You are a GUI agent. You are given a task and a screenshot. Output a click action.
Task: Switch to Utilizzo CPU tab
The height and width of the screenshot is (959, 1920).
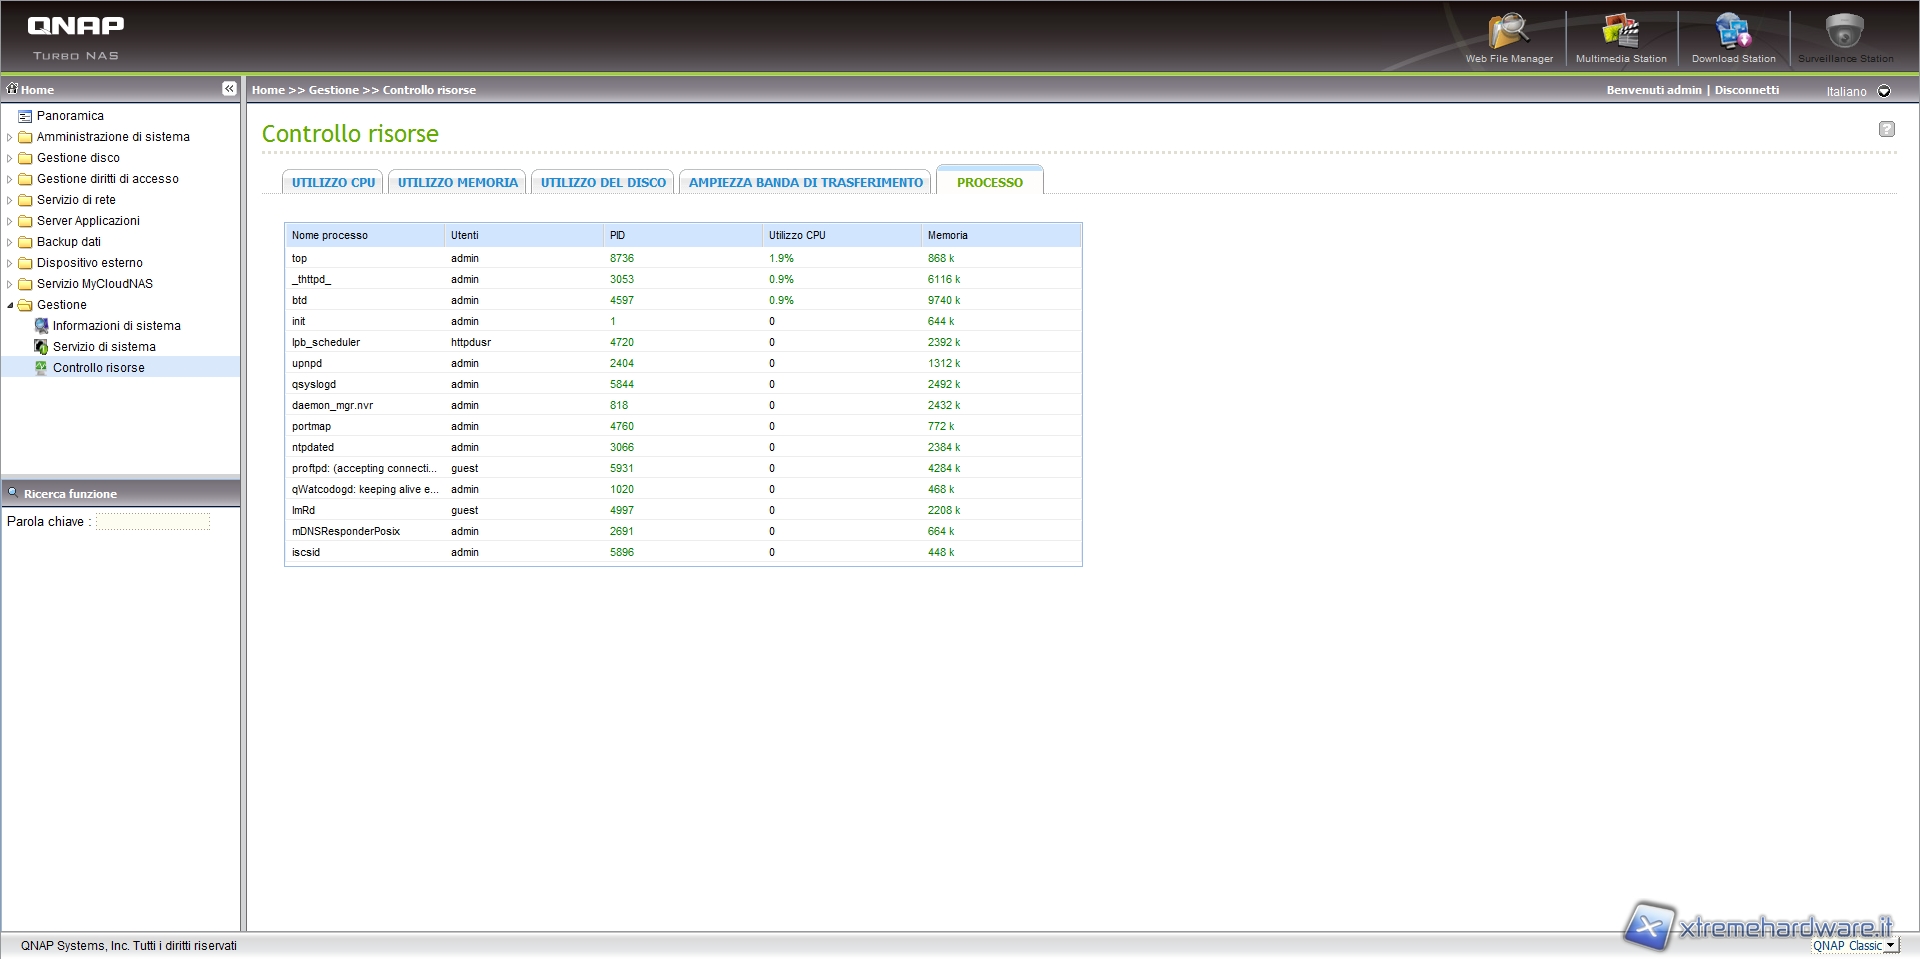click(x=333, y=183)
